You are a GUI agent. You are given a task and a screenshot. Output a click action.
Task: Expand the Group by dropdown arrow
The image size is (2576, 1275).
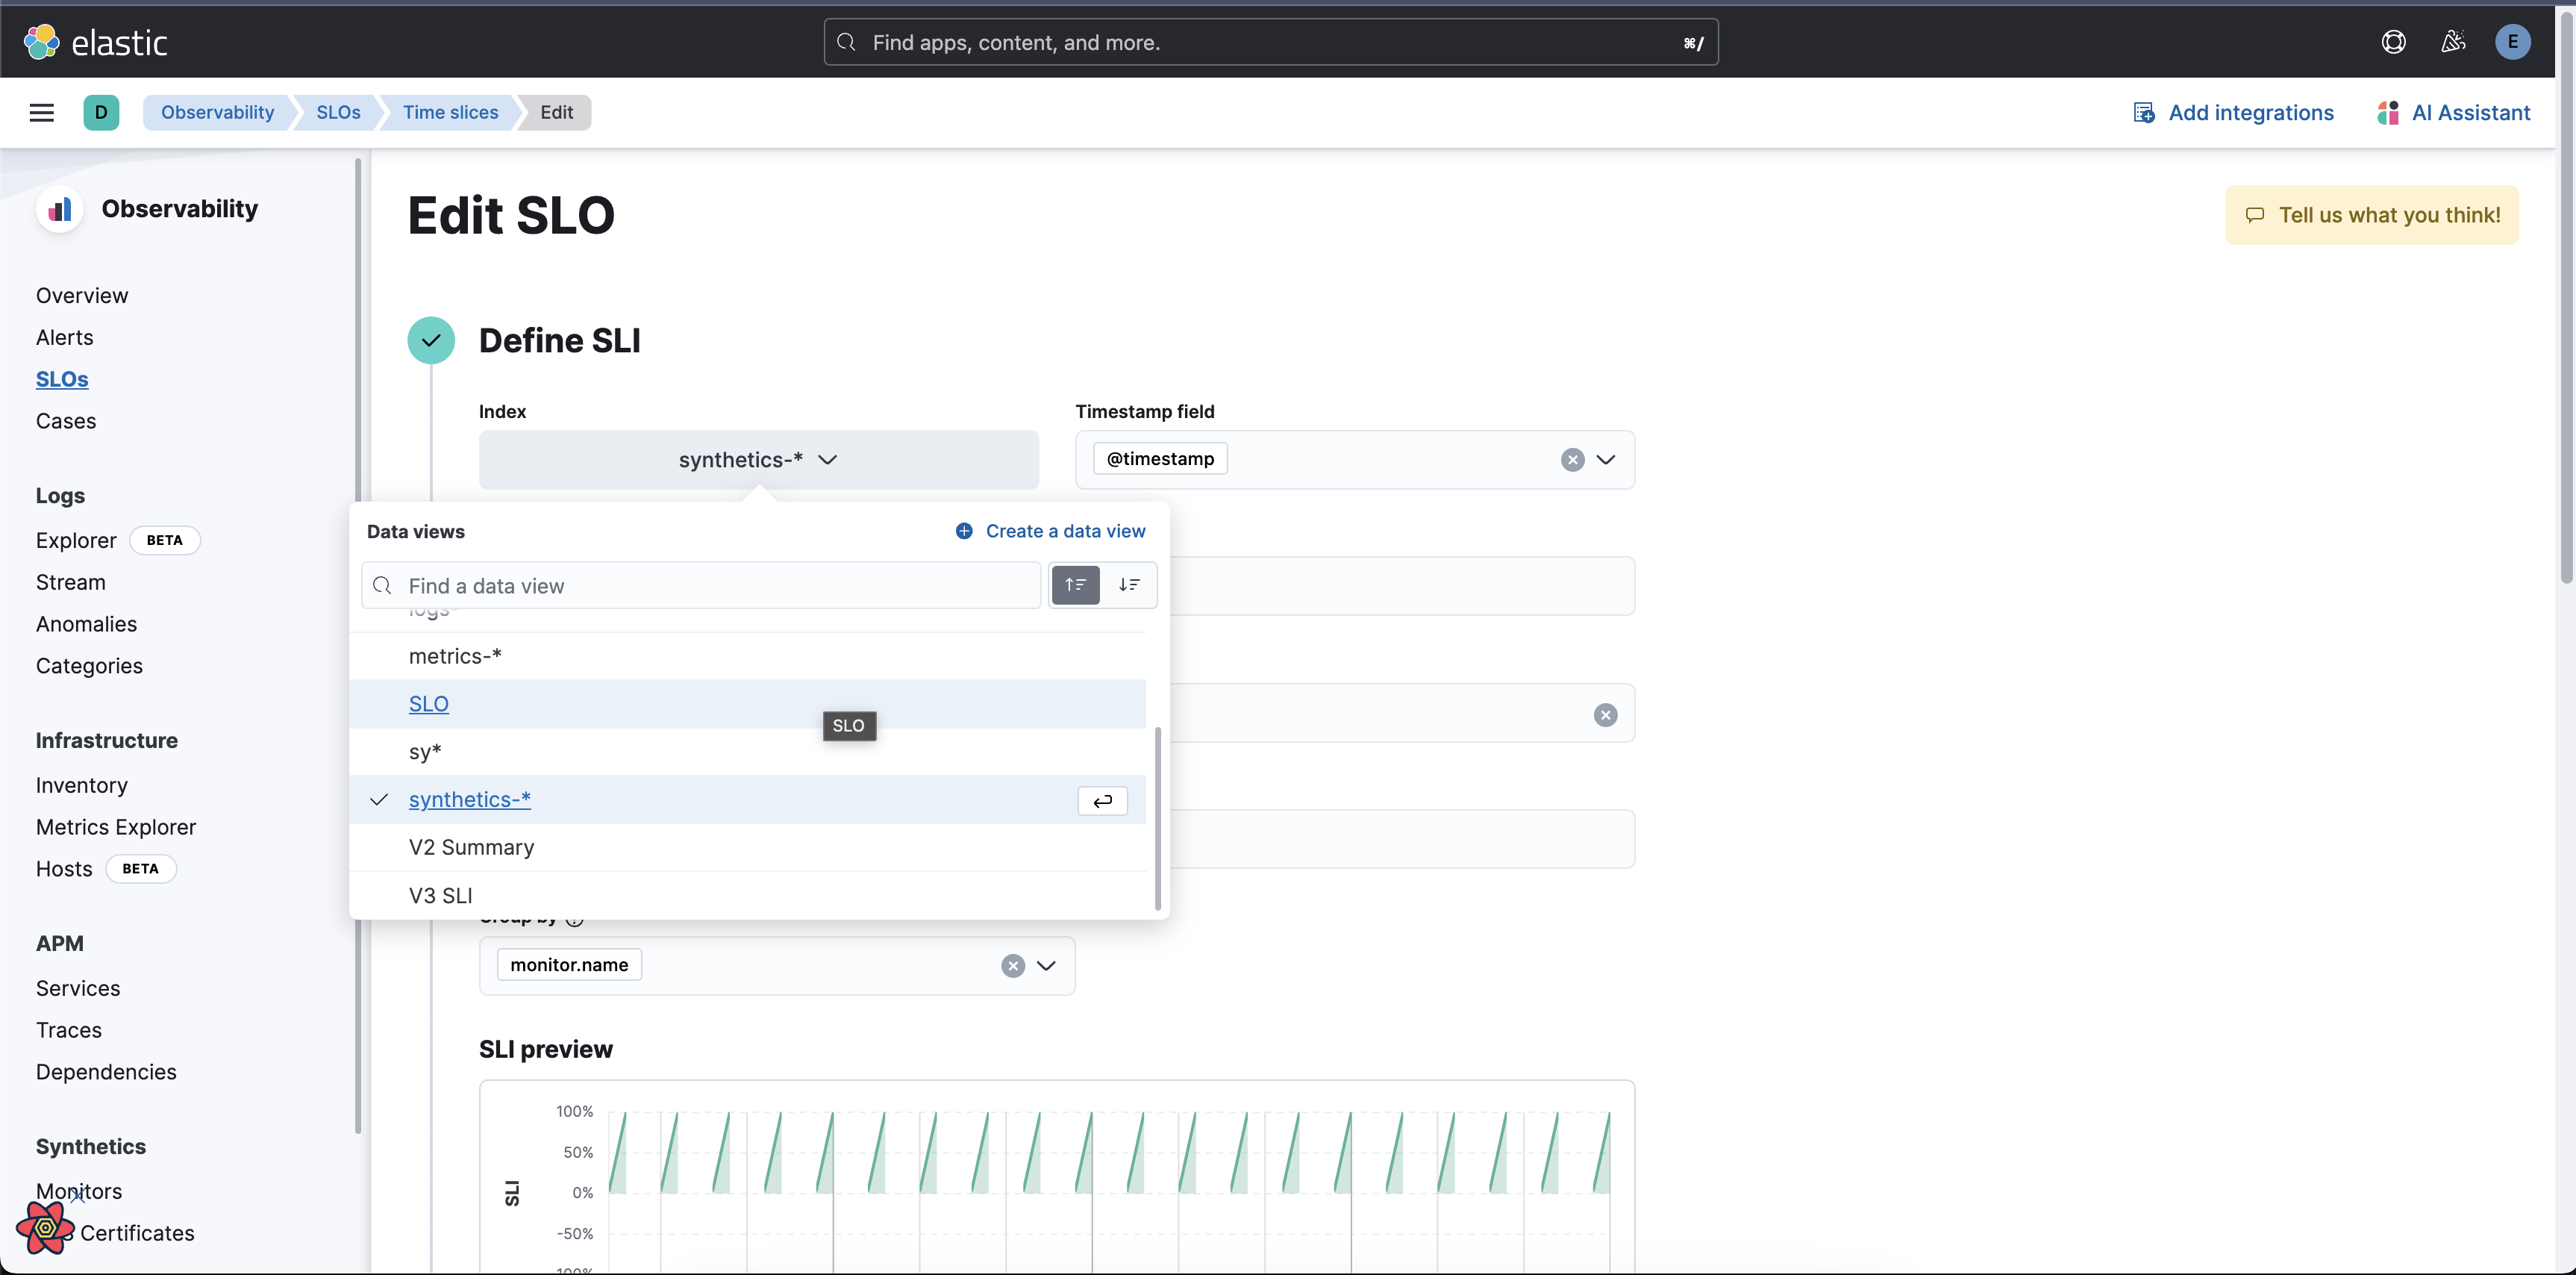1046,966
